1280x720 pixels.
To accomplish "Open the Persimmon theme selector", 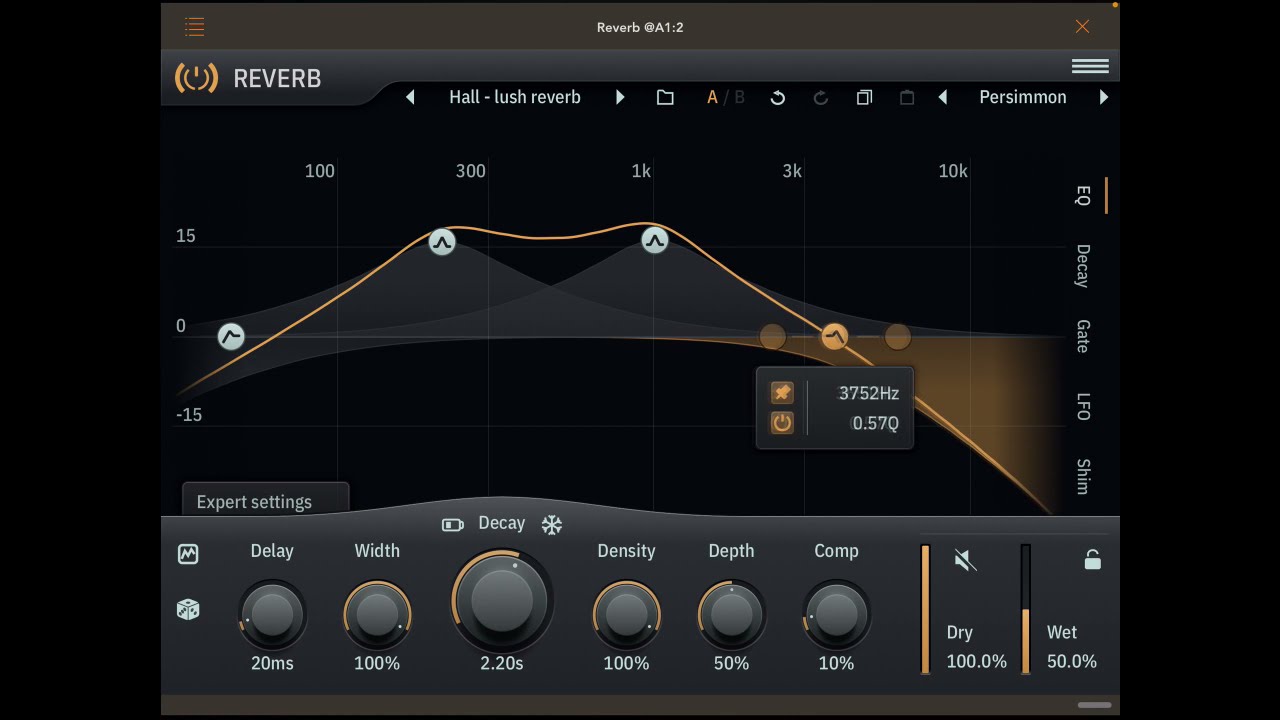I will click(1023, 97).
